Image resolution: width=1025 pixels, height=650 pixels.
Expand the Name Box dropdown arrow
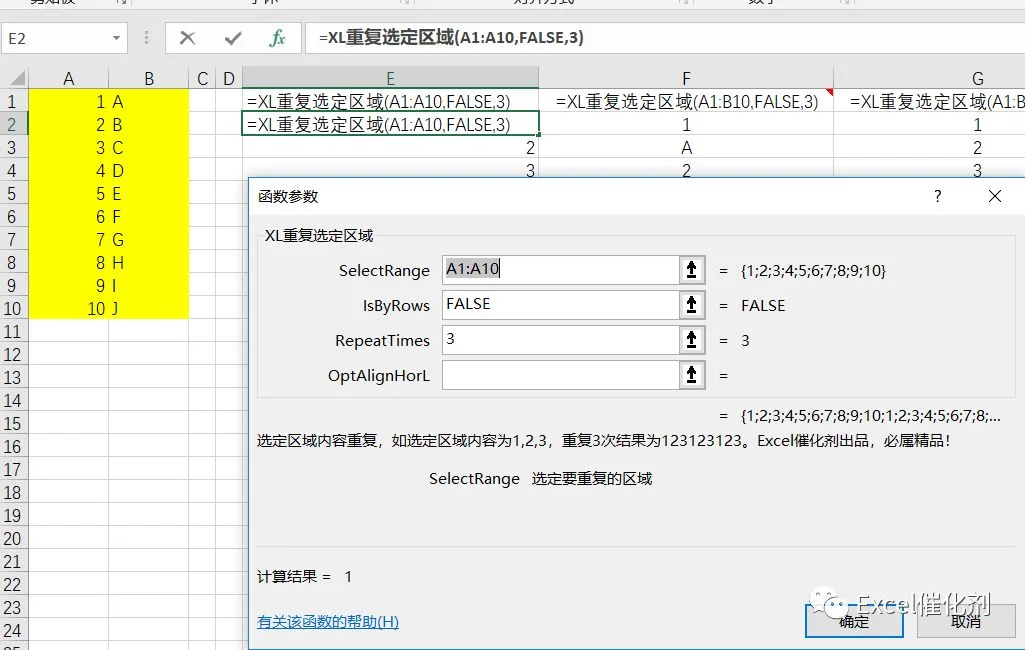pos(116,38)
